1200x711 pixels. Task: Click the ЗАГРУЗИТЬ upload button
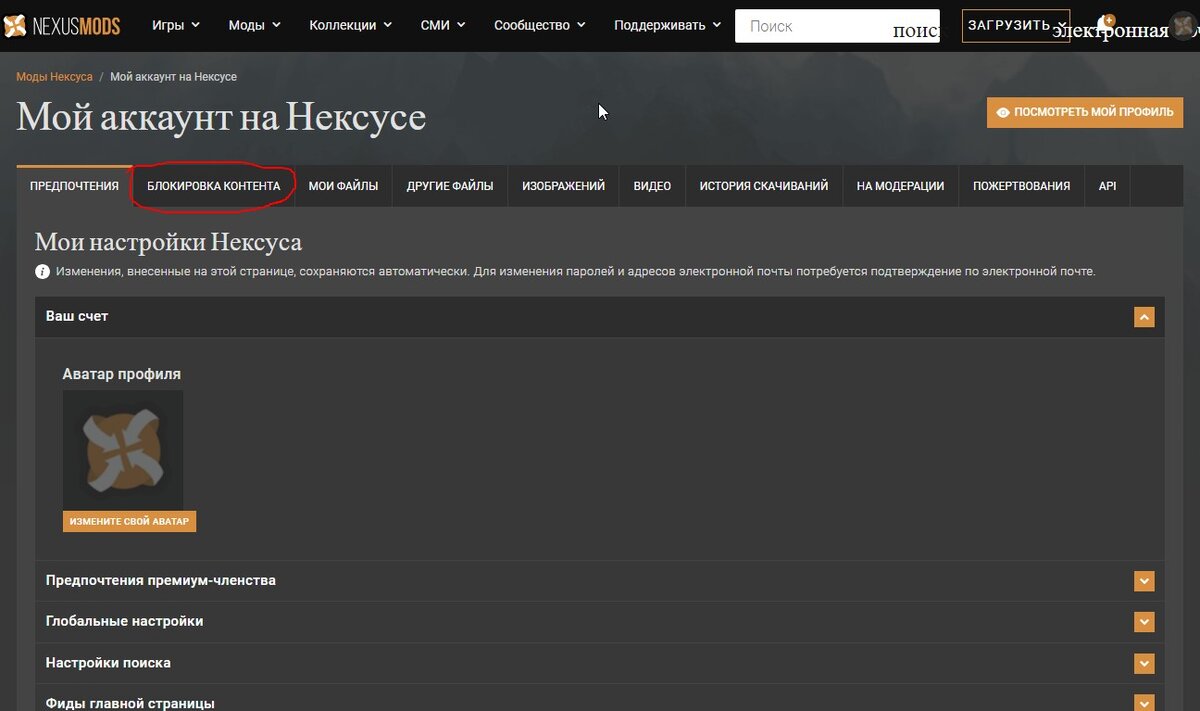1016,26
